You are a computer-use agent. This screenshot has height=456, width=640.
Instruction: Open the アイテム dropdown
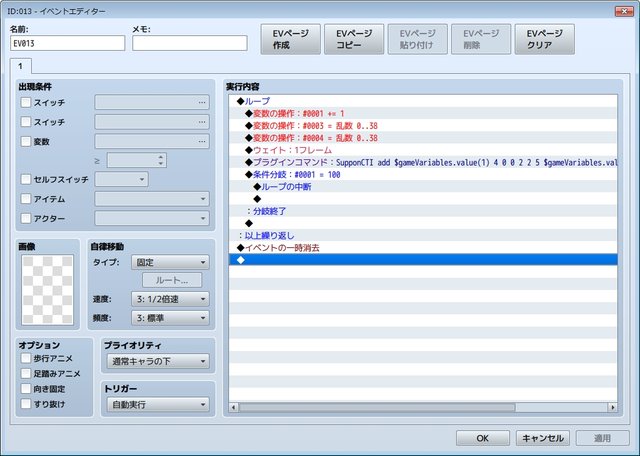pos(152,199)
